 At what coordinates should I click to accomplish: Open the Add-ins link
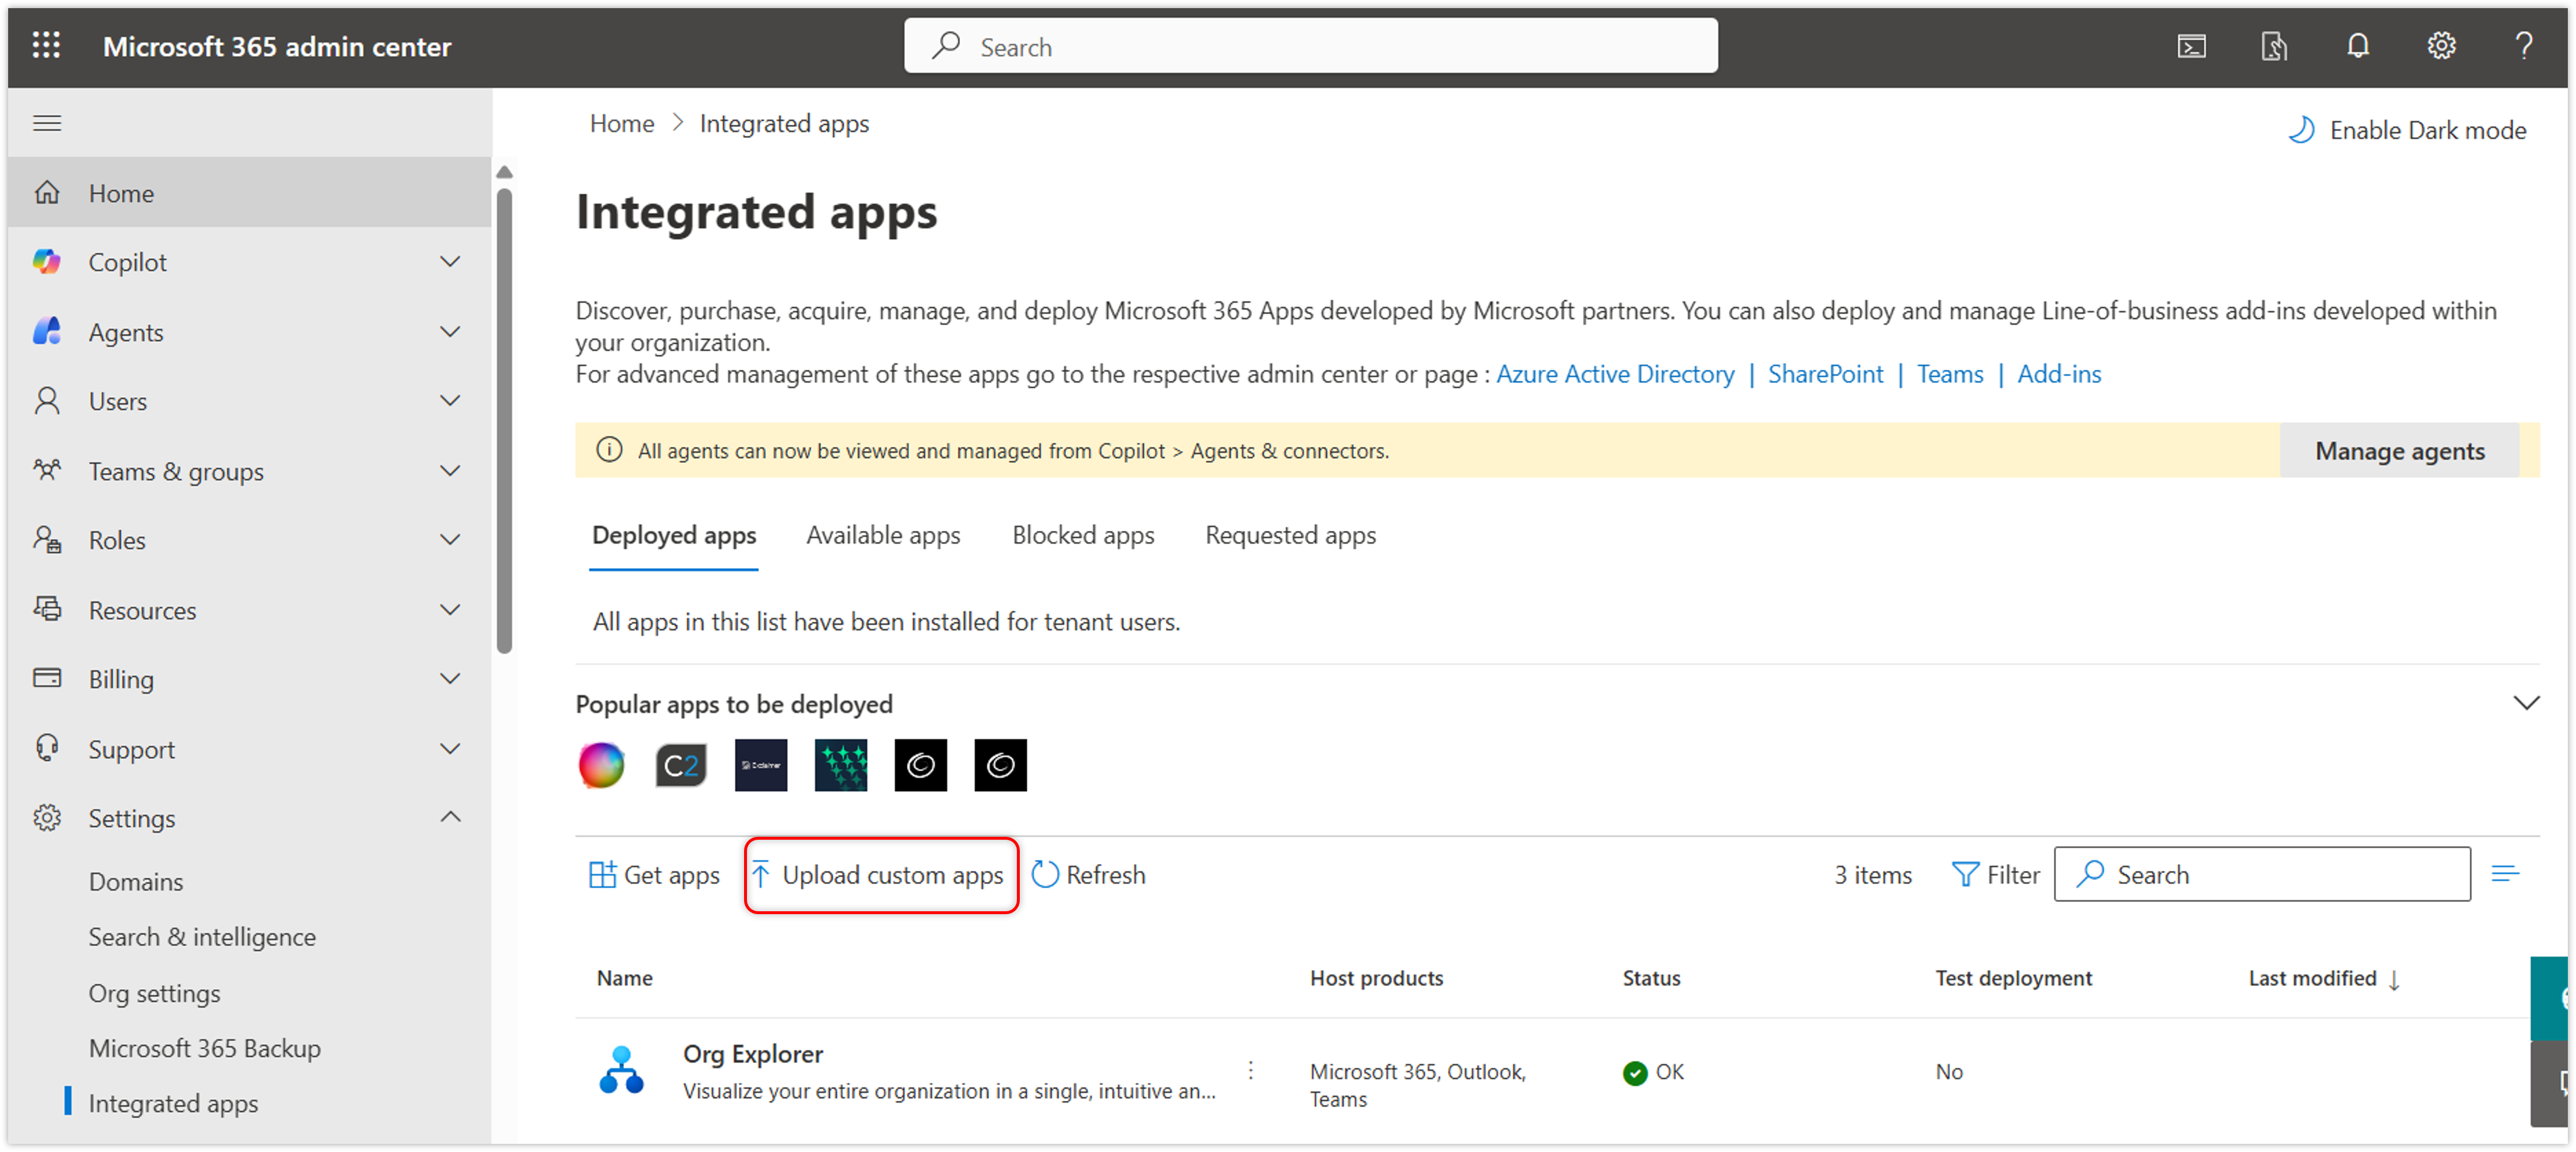pyautogui.click(x=2059, y=374)
